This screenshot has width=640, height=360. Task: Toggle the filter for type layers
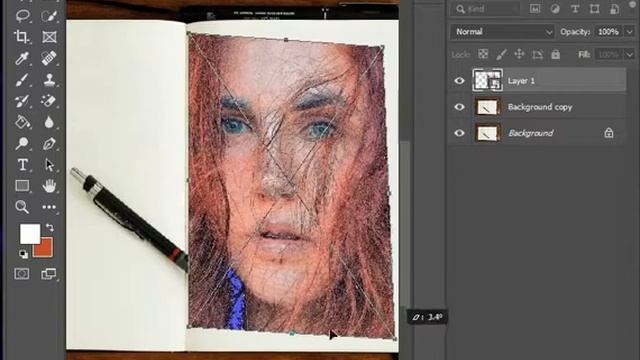(x=575, y=9)
